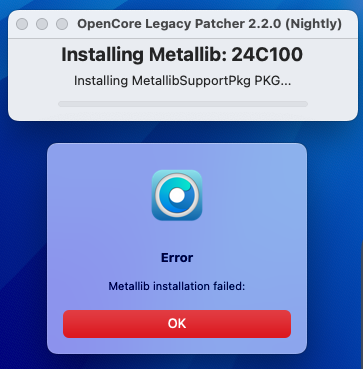Click empty space below the progress bar
The width and height of the screenshot is (363, 369).
point(183,114)
